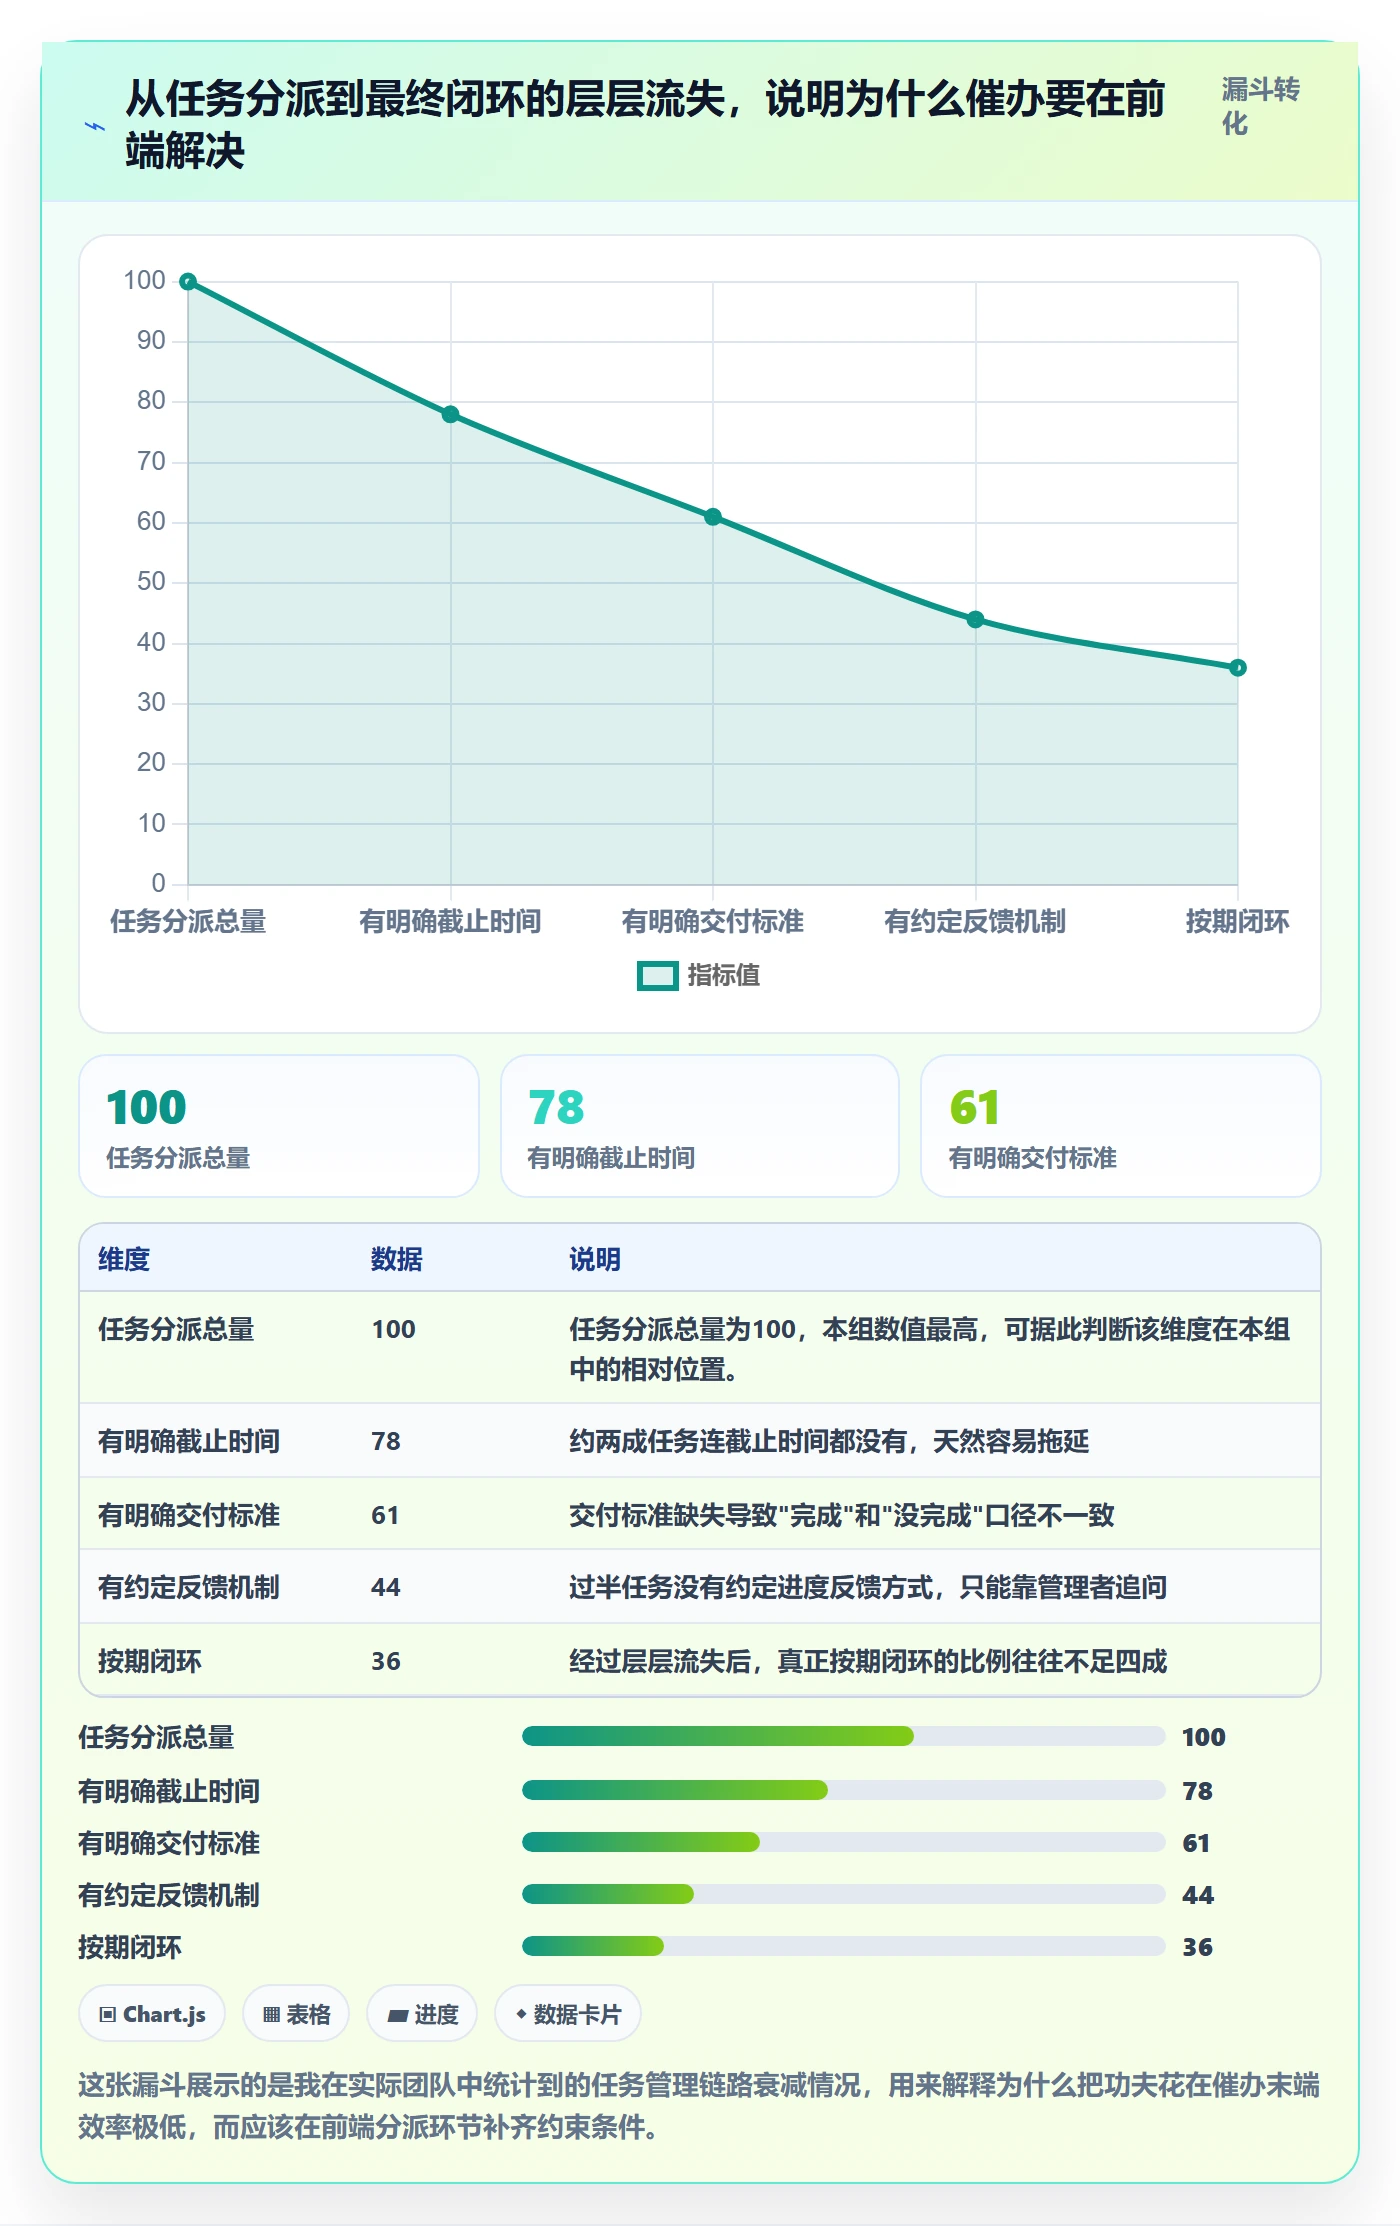Click the lightning bolt icon beside the title
Image resolution: width=1400 pixels, height=2226 pixels.
click(95, 126)
